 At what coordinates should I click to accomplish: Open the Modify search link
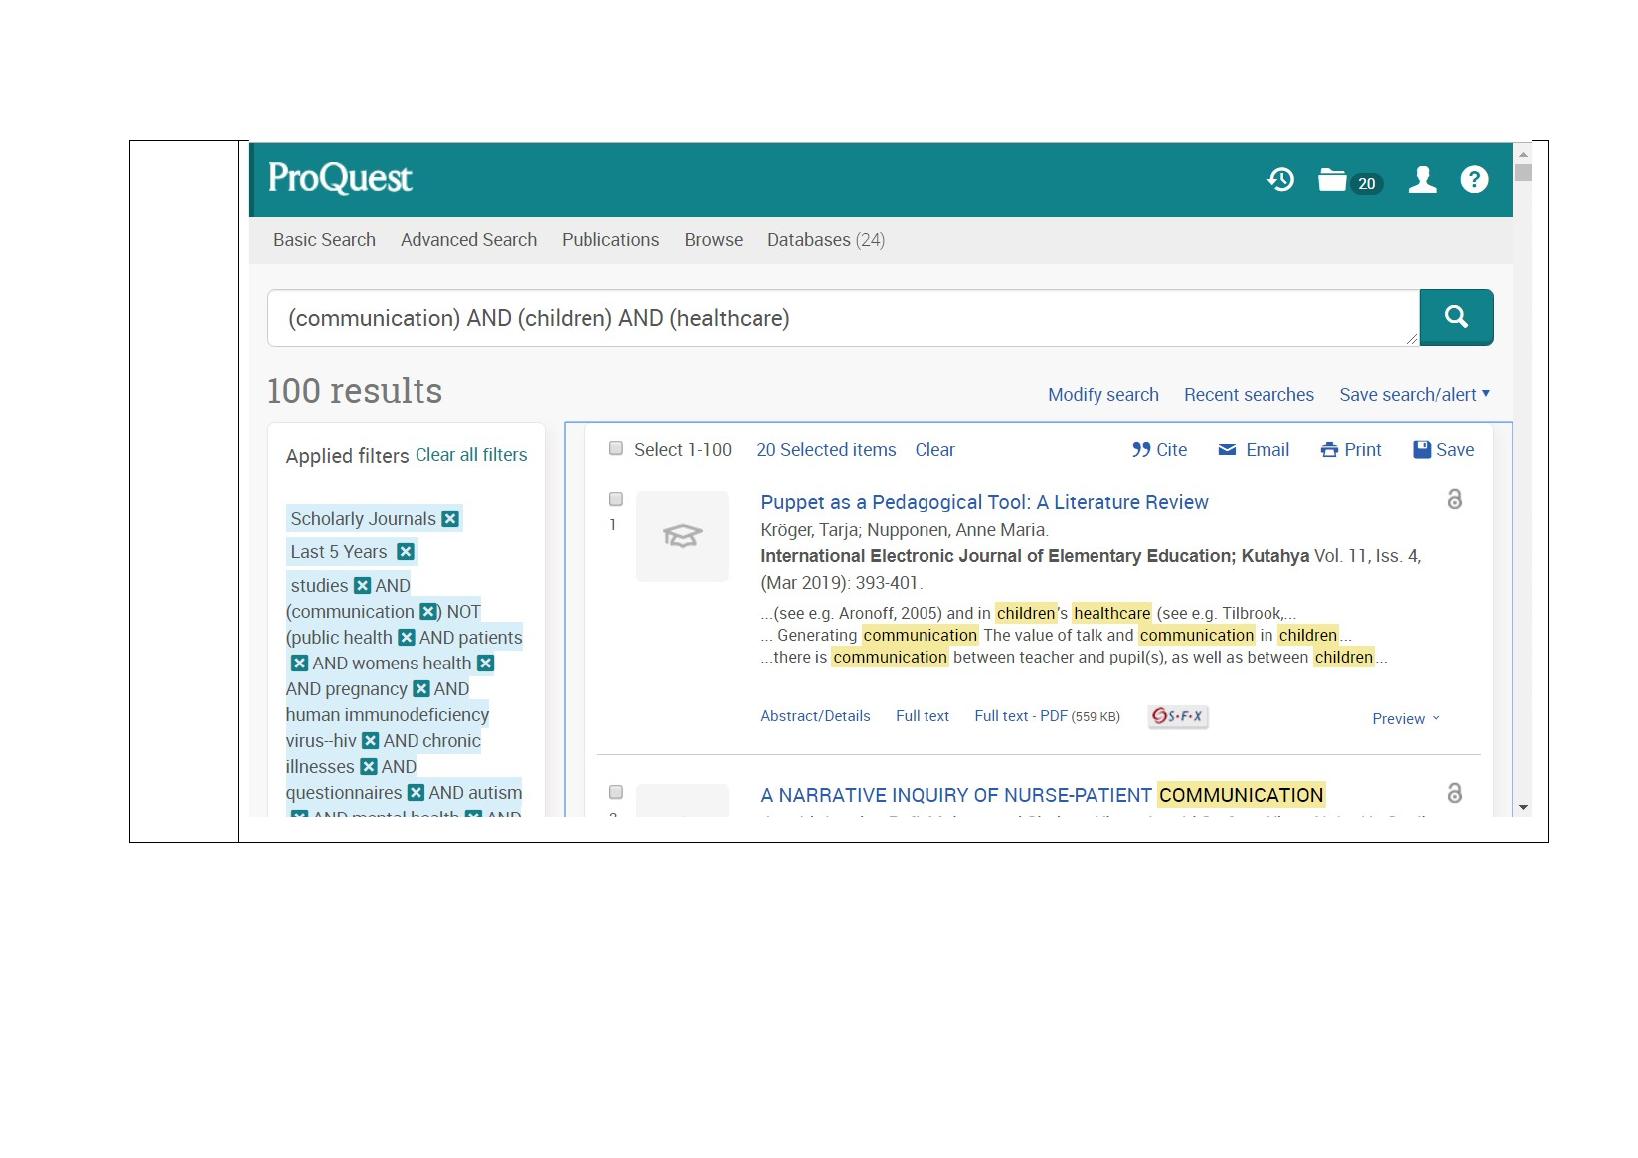pyautogui.click(x=1103, y=395)
